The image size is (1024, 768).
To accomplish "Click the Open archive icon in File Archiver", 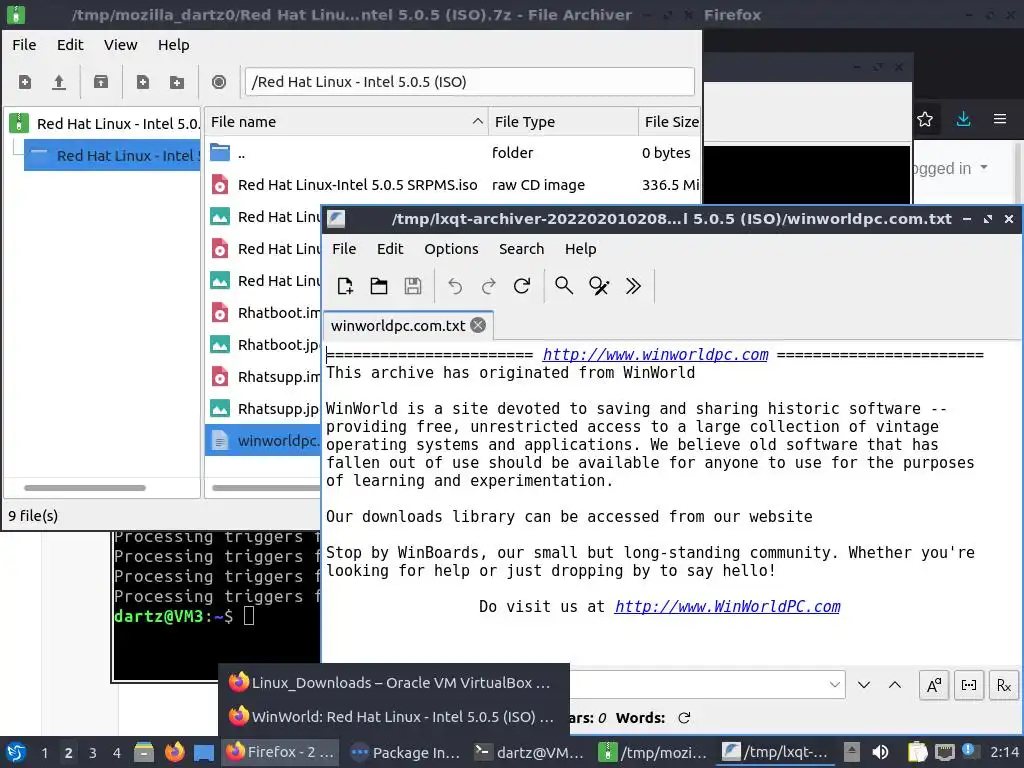I will click(59, 82).
